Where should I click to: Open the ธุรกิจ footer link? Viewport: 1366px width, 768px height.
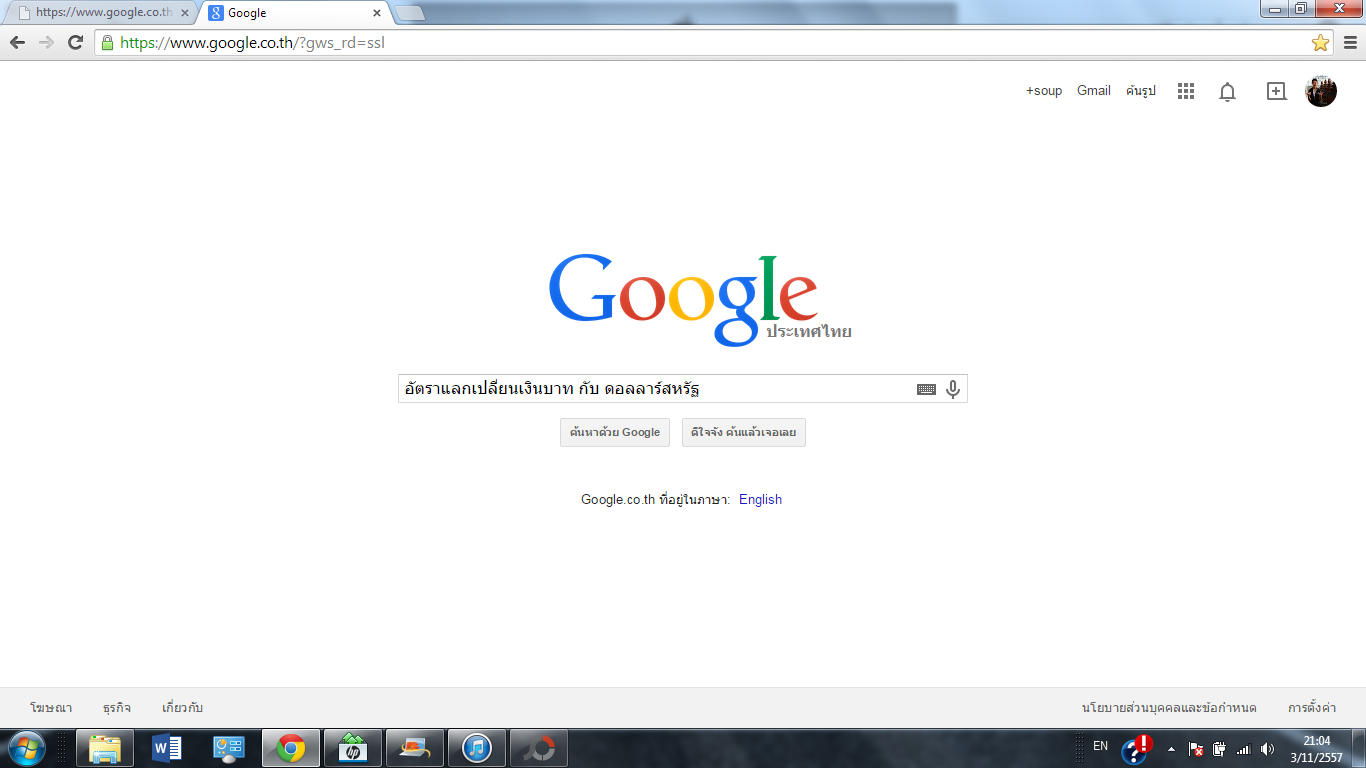[x=117, y=708]
